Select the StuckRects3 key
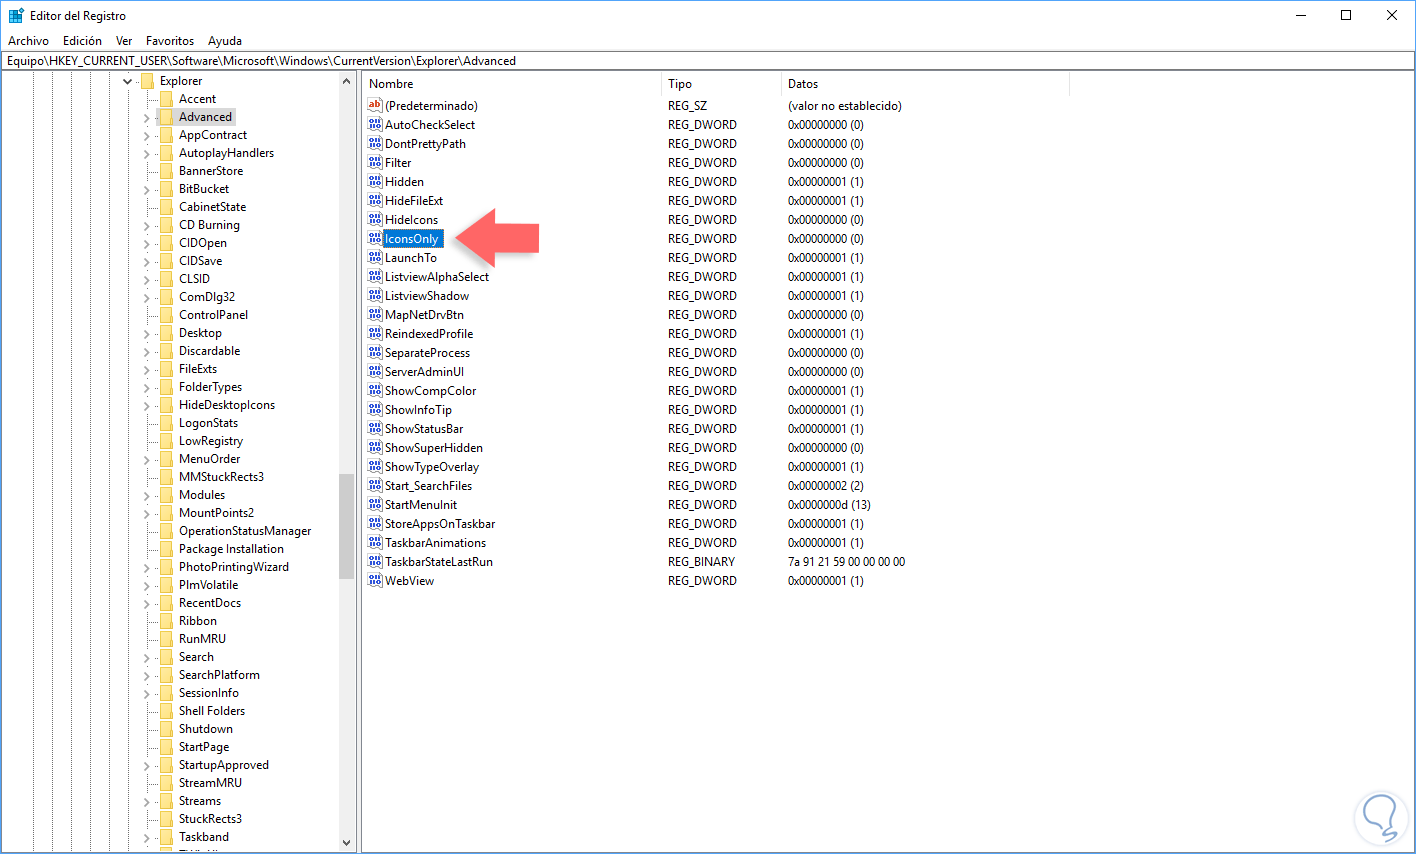Image resolution: width=1416 pixels, height=854 pixels. coord(210,819)
